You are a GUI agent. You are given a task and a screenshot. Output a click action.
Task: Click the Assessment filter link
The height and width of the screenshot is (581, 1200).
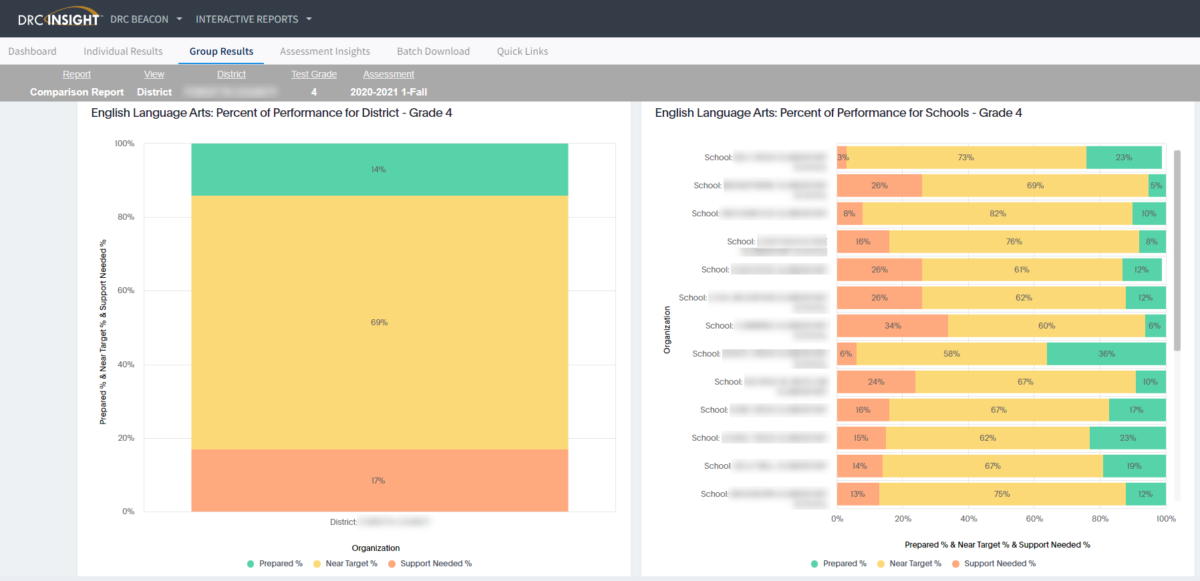388,73
